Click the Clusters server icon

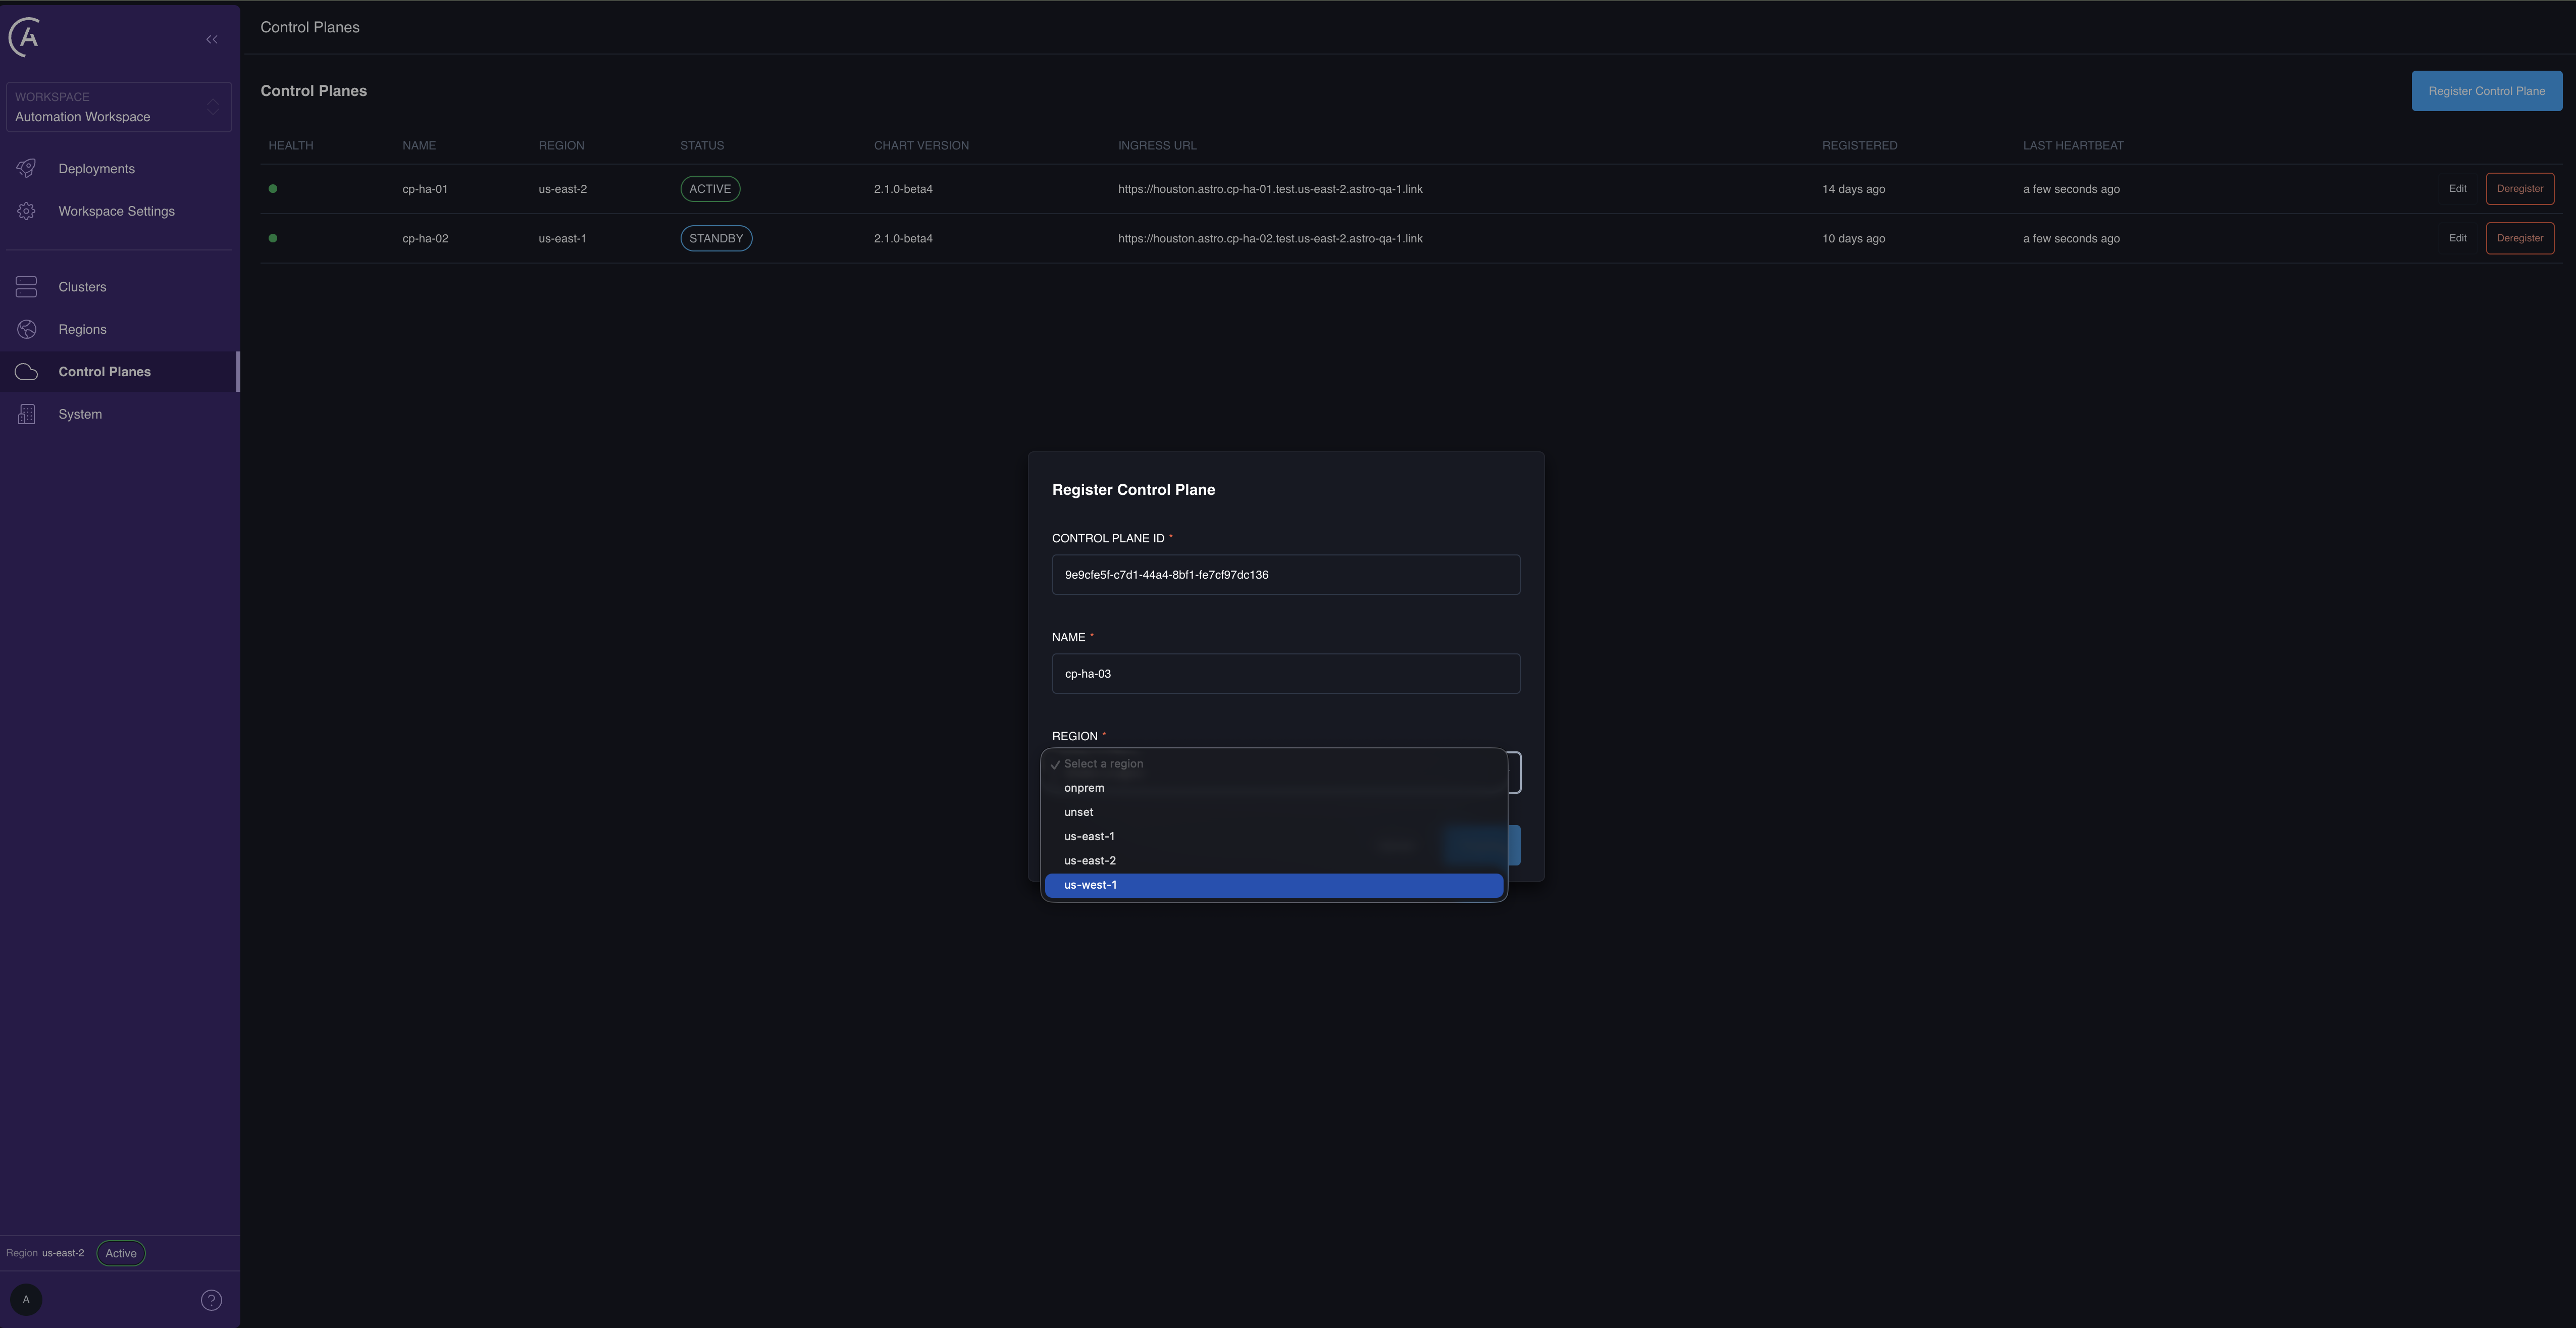pyautogui.click(x=27, y=287)
